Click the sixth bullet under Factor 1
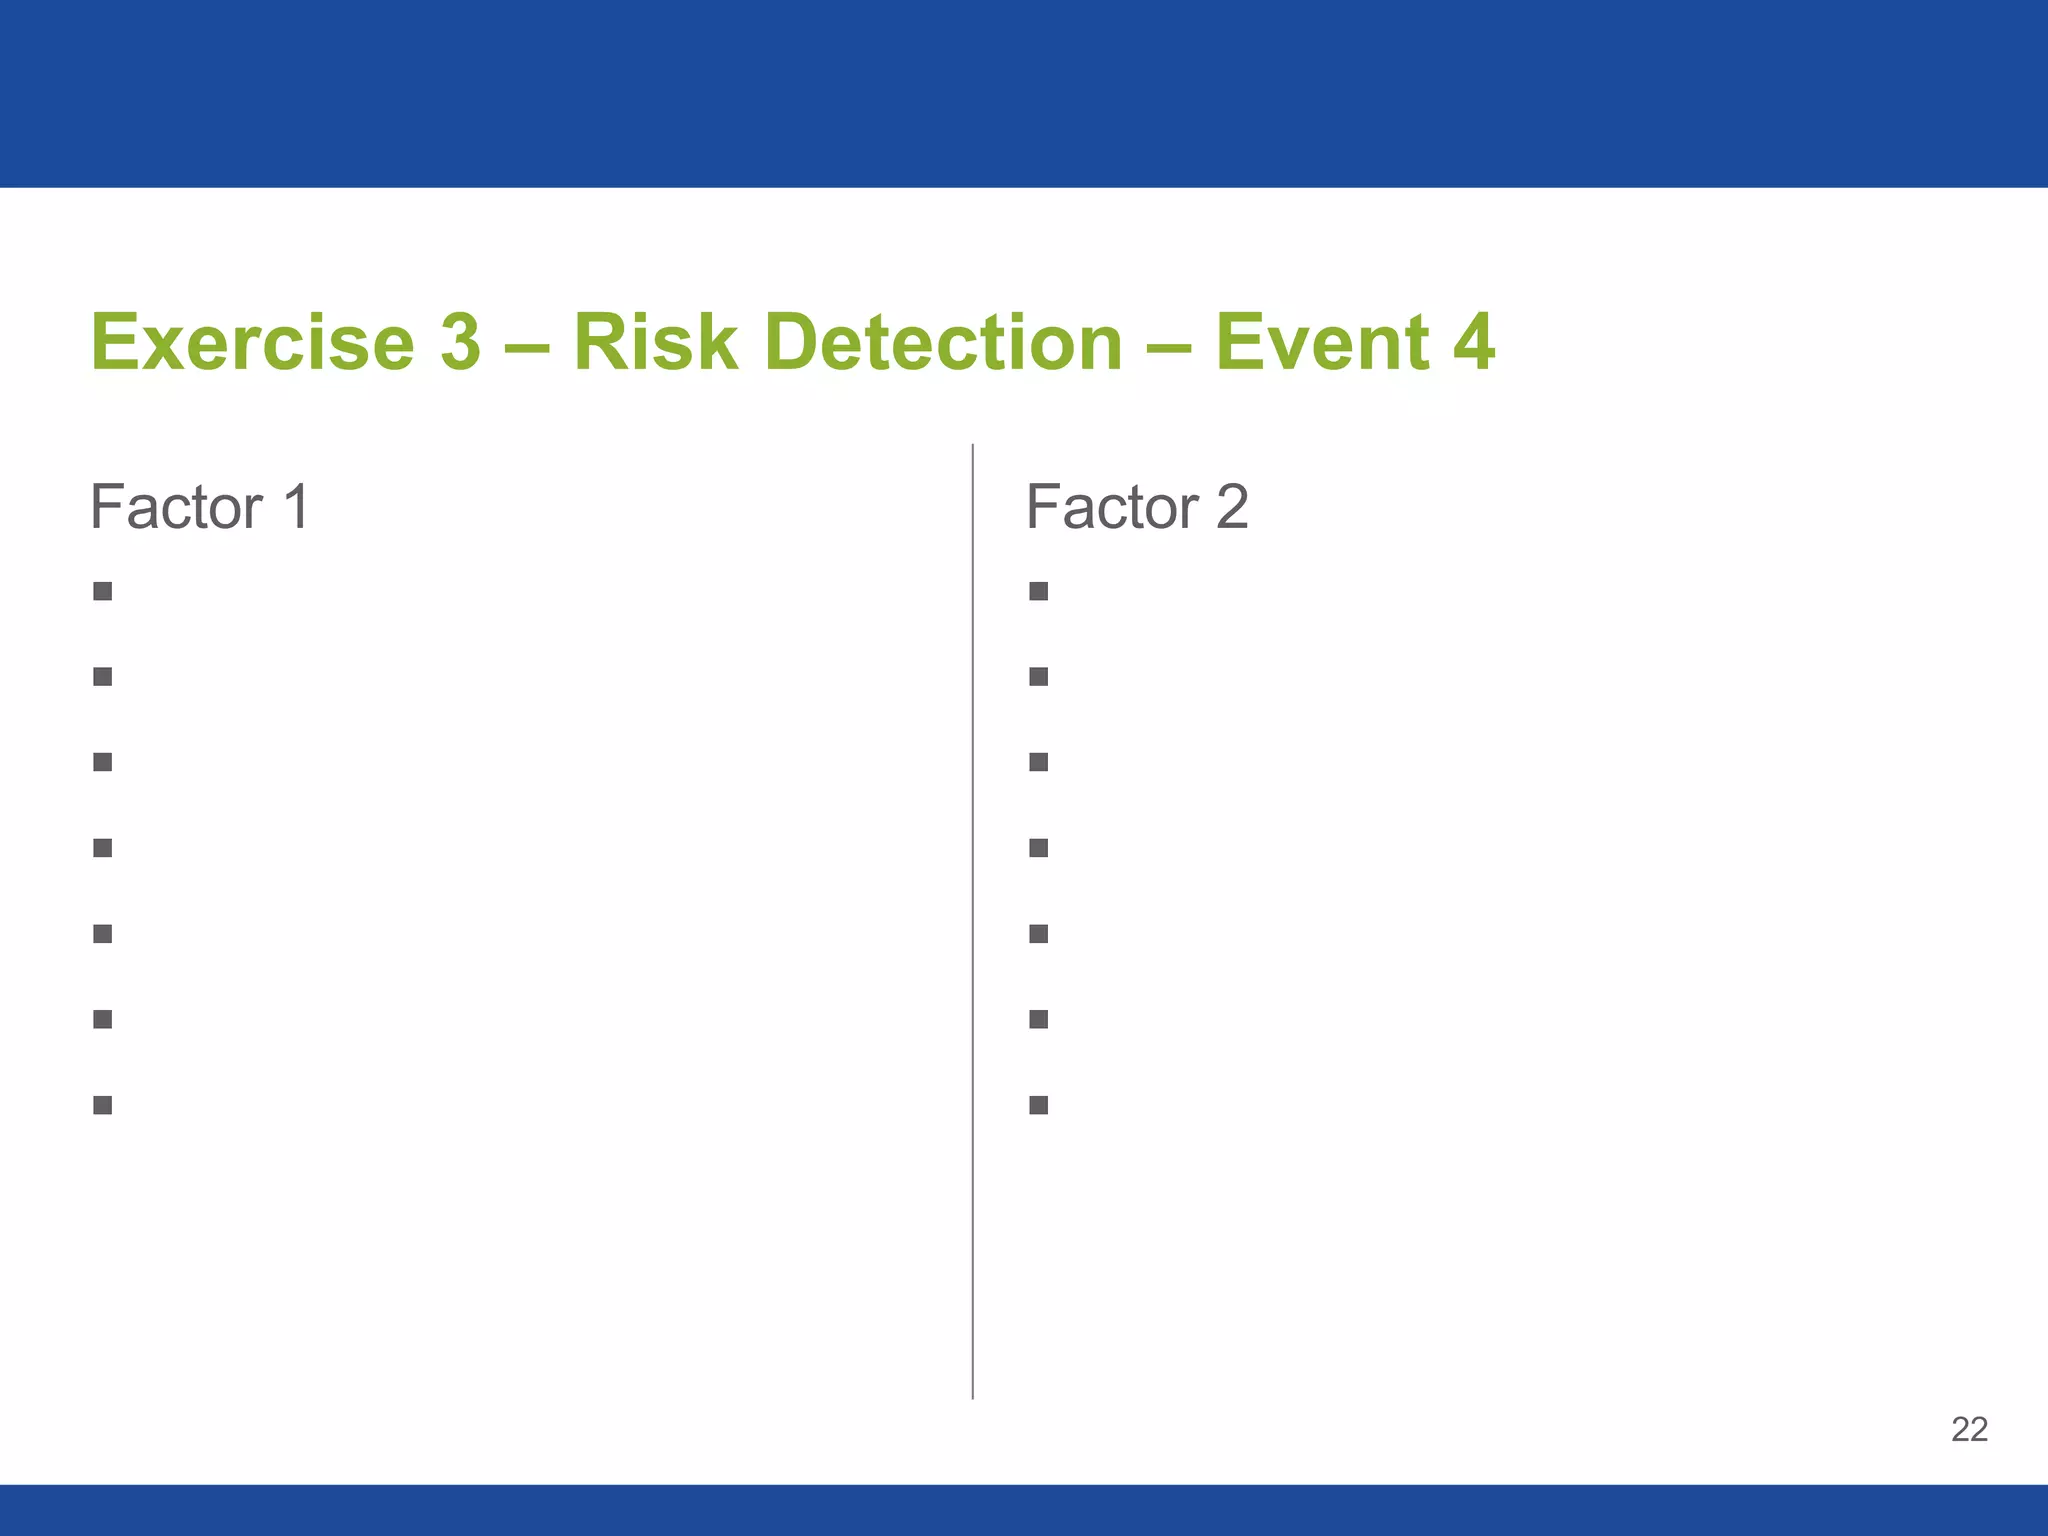This screenshot has width=2048, height=1536. click(x=102, y=1019)
